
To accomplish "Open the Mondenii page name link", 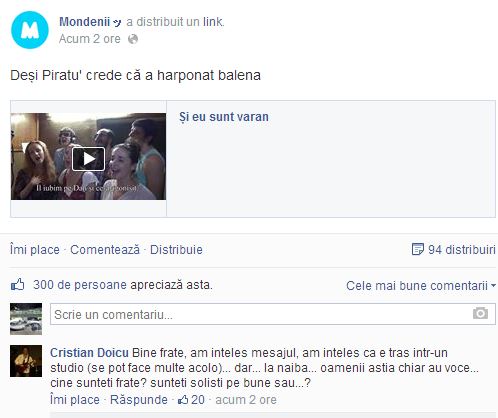I will click(84, 22).
